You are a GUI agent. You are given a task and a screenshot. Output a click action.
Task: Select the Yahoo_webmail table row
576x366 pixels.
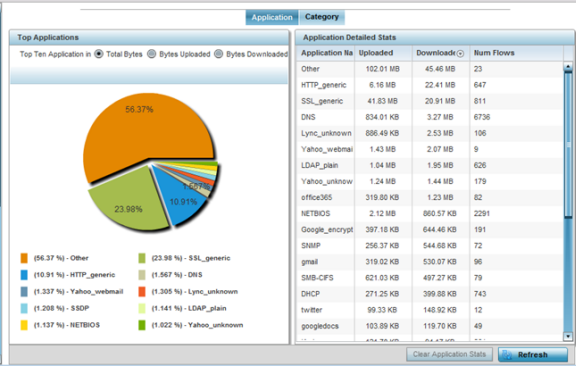[430, 149]
